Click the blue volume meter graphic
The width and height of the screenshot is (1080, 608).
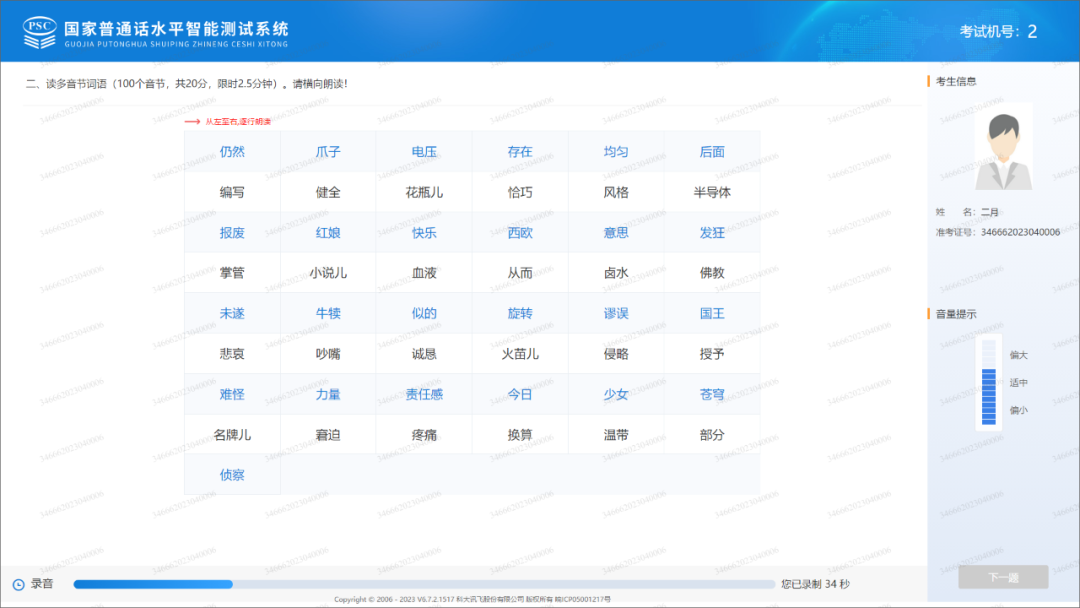tap(988, 385)
